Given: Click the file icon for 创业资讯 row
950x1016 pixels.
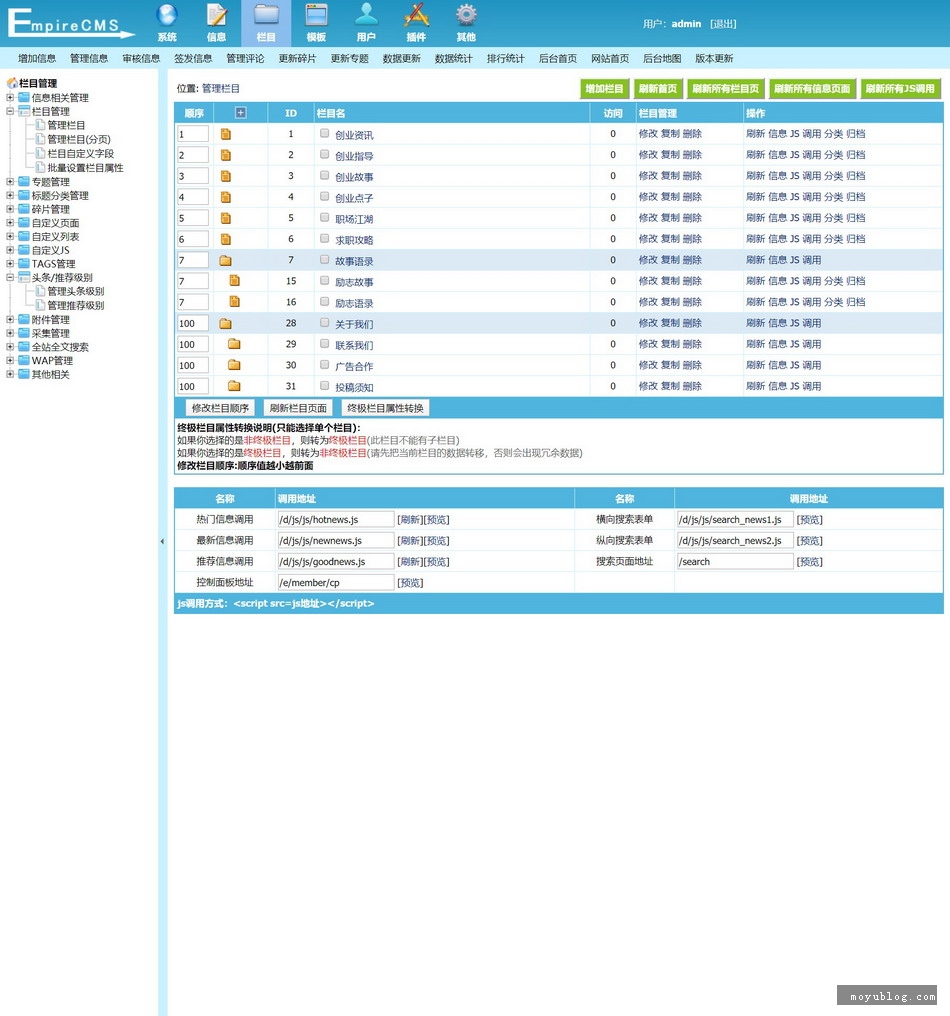Looking at the screenshot, I should [x=226, y=134].
